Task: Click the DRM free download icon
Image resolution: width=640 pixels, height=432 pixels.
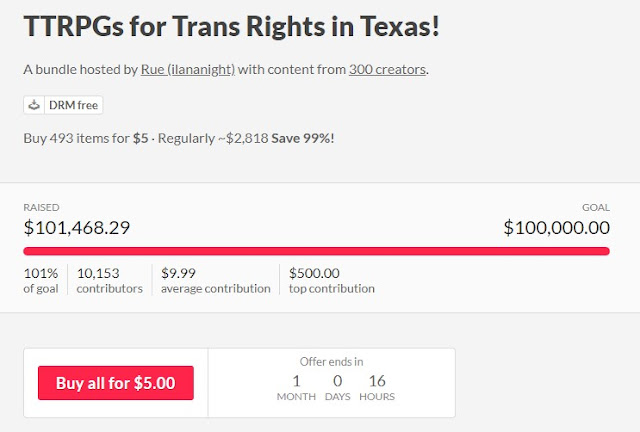Action: [x=35, y=105]
